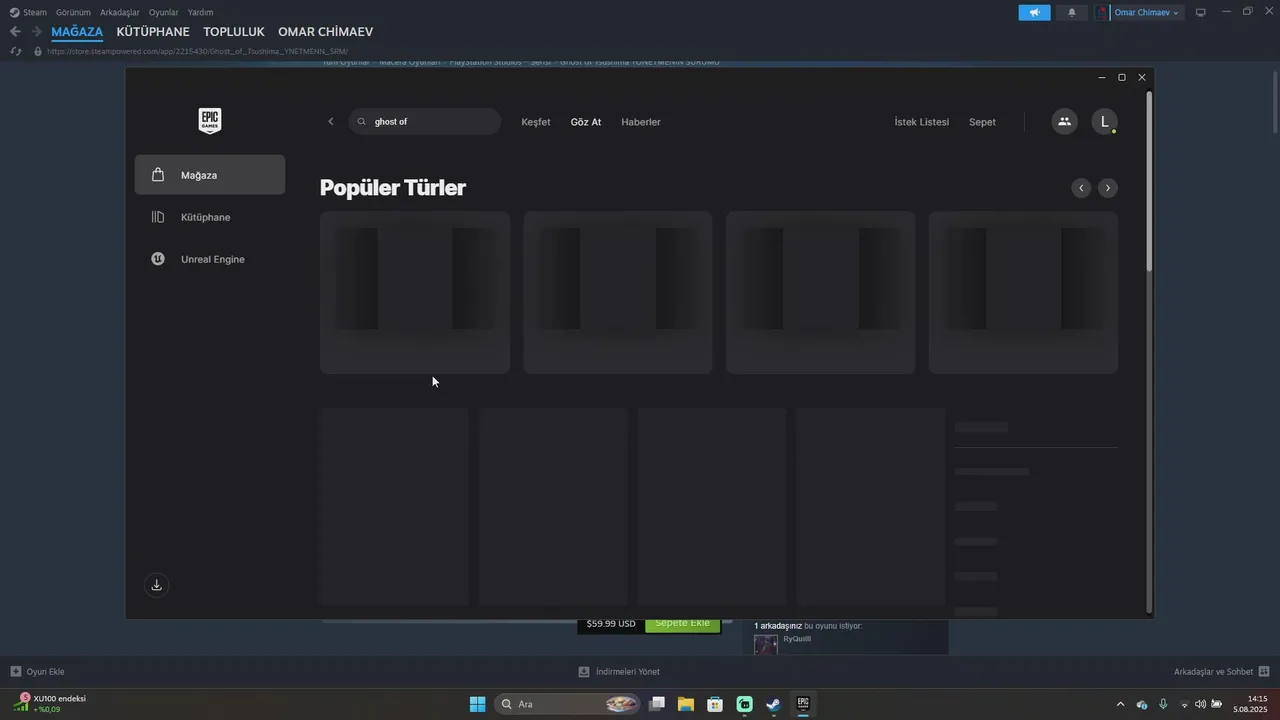Open Steam announcements megaphone button

(x=1035, y=12)
